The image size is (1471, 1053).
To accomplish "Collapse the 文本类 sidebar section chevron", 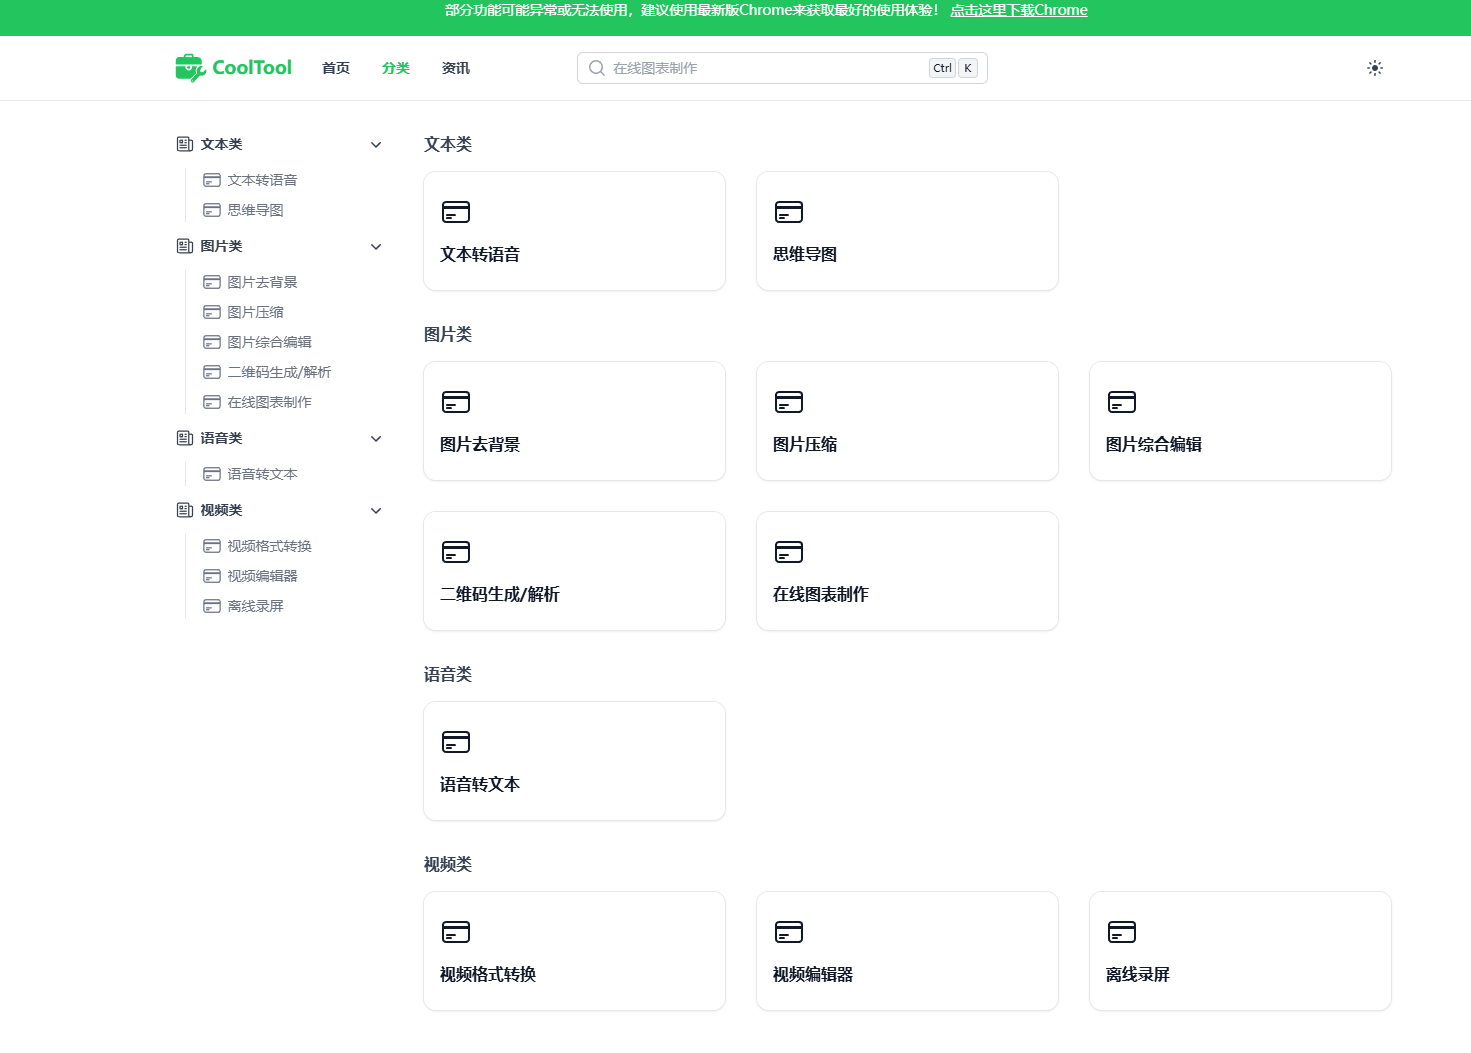I will click(x=376, y=145).
